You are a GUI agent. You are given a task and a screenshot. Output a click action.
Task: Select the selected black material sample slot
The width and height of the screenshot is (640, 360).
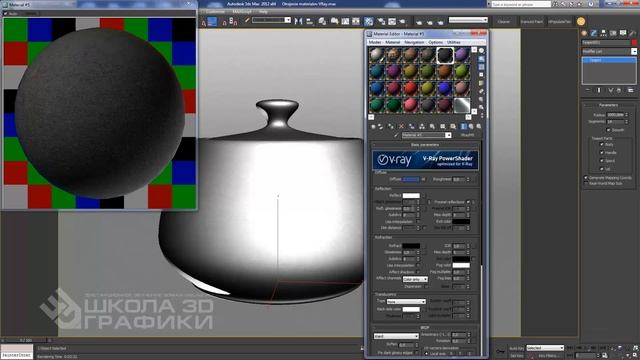[444, 55]
